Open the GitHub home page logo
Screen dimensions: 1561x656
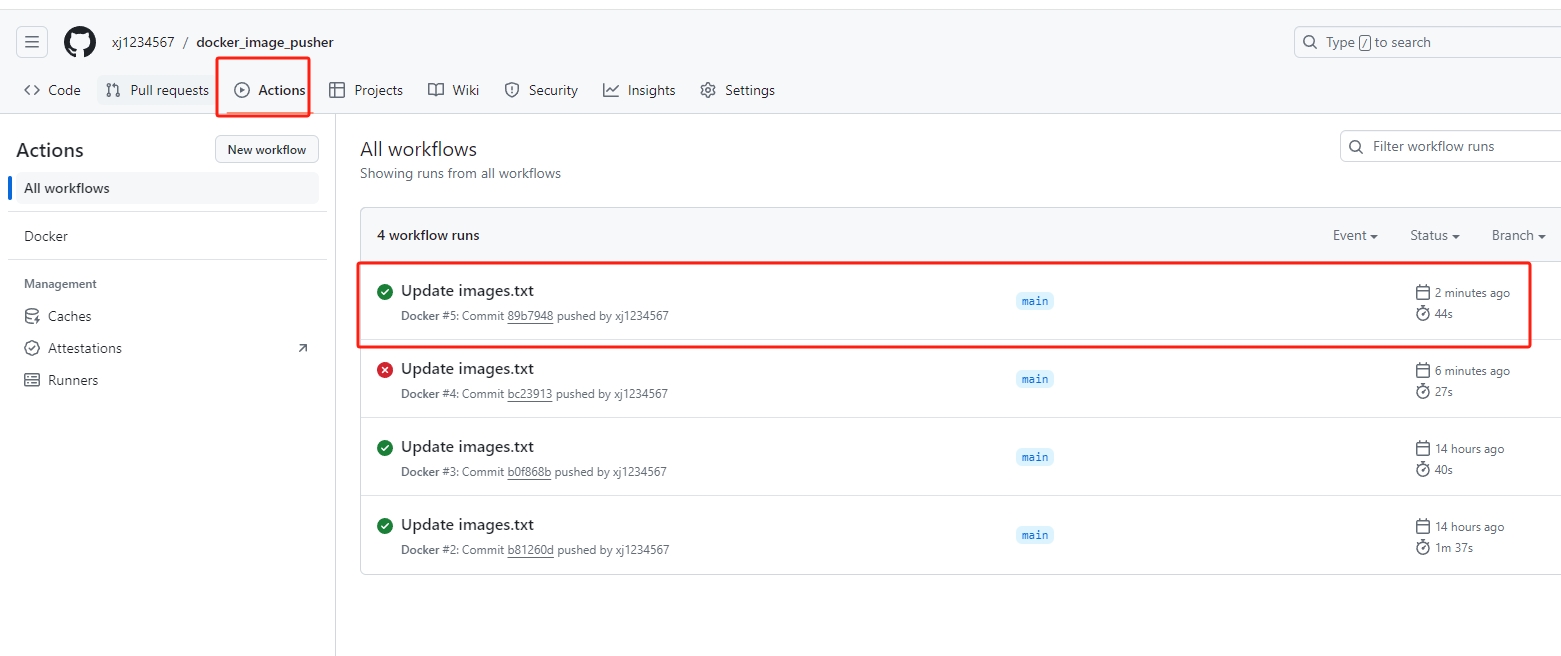click(x=79, y=41)
